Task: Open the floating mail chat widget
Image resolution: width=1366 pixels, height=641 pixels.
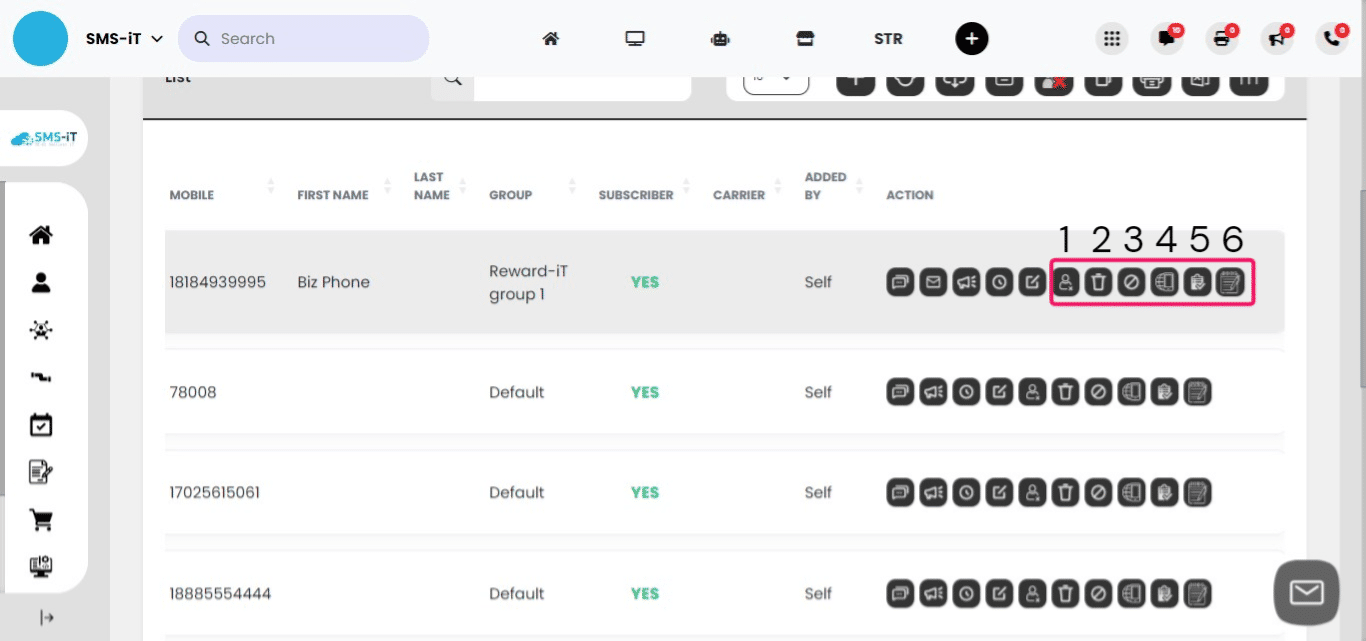Action: (1306, 593)
